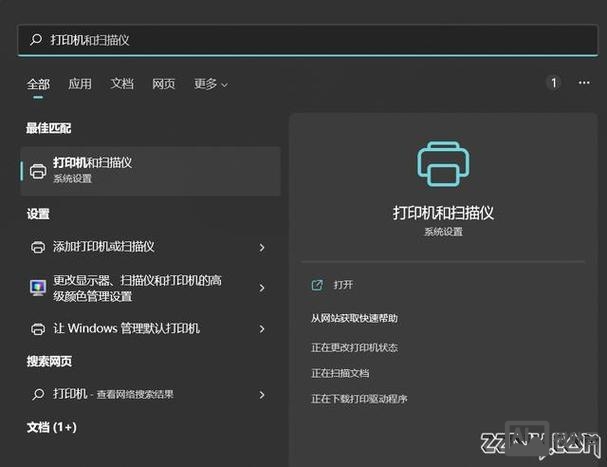Click 打印机和扫描仪 title in preview pane
Image resolution: width=607 pixels, height=467 pixels.
pos(443,213)
